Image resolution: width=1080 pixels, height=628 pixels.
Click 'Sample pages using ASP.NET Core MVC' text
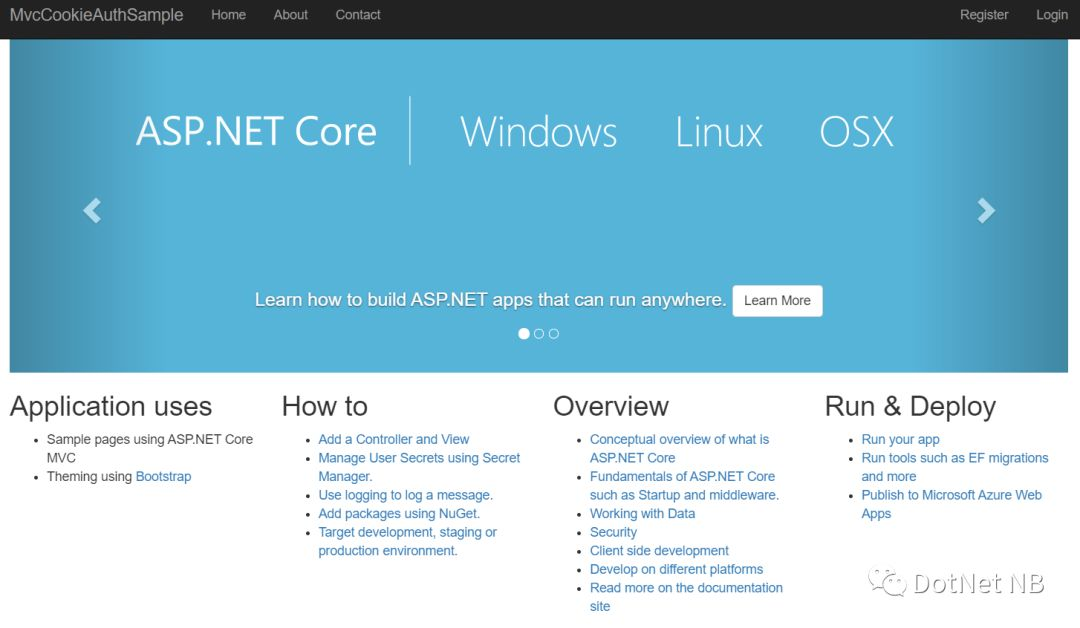(x=149, y=448)
